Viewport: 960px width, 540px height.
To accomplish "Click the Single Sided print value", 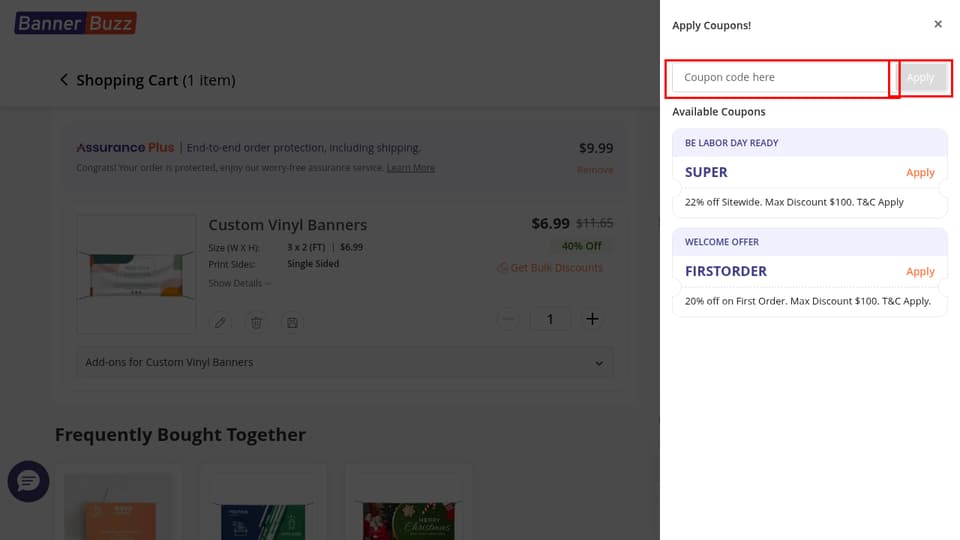I will 313,264.
